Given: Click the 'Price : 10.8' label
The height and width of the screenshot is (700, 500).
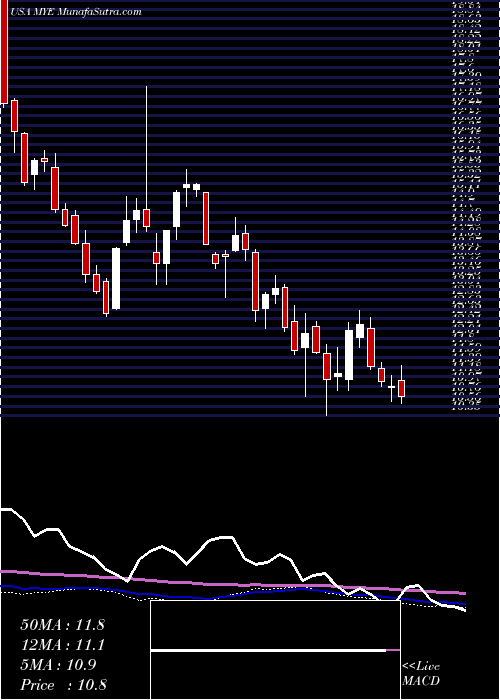Looking at the screenshot, I should pos(63,685).
